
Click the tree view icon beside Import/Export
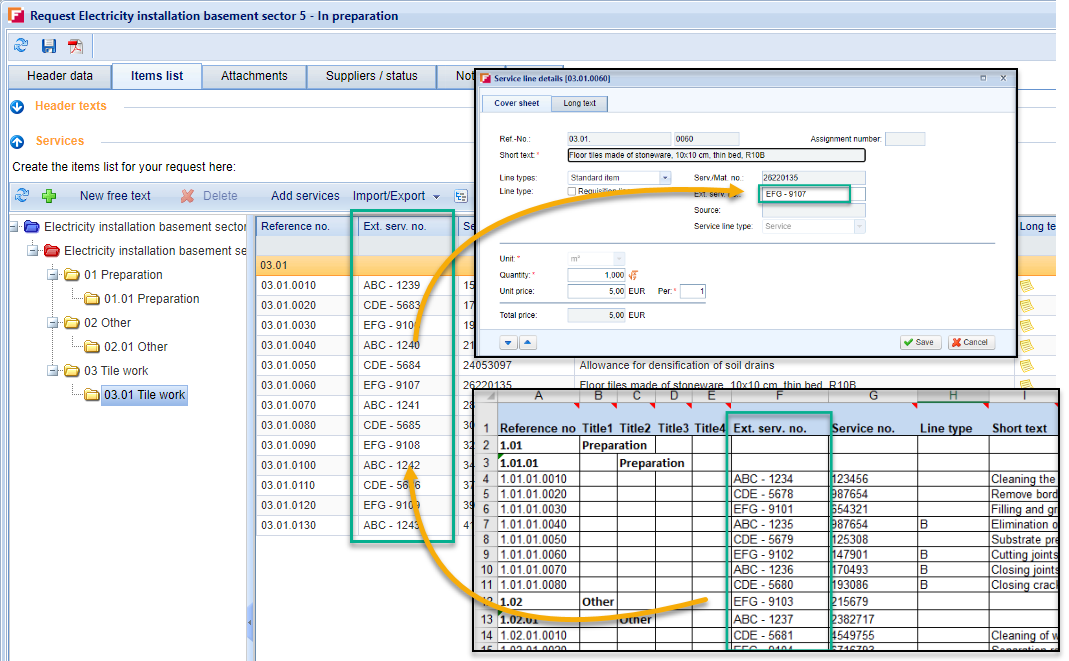(461, 196)
